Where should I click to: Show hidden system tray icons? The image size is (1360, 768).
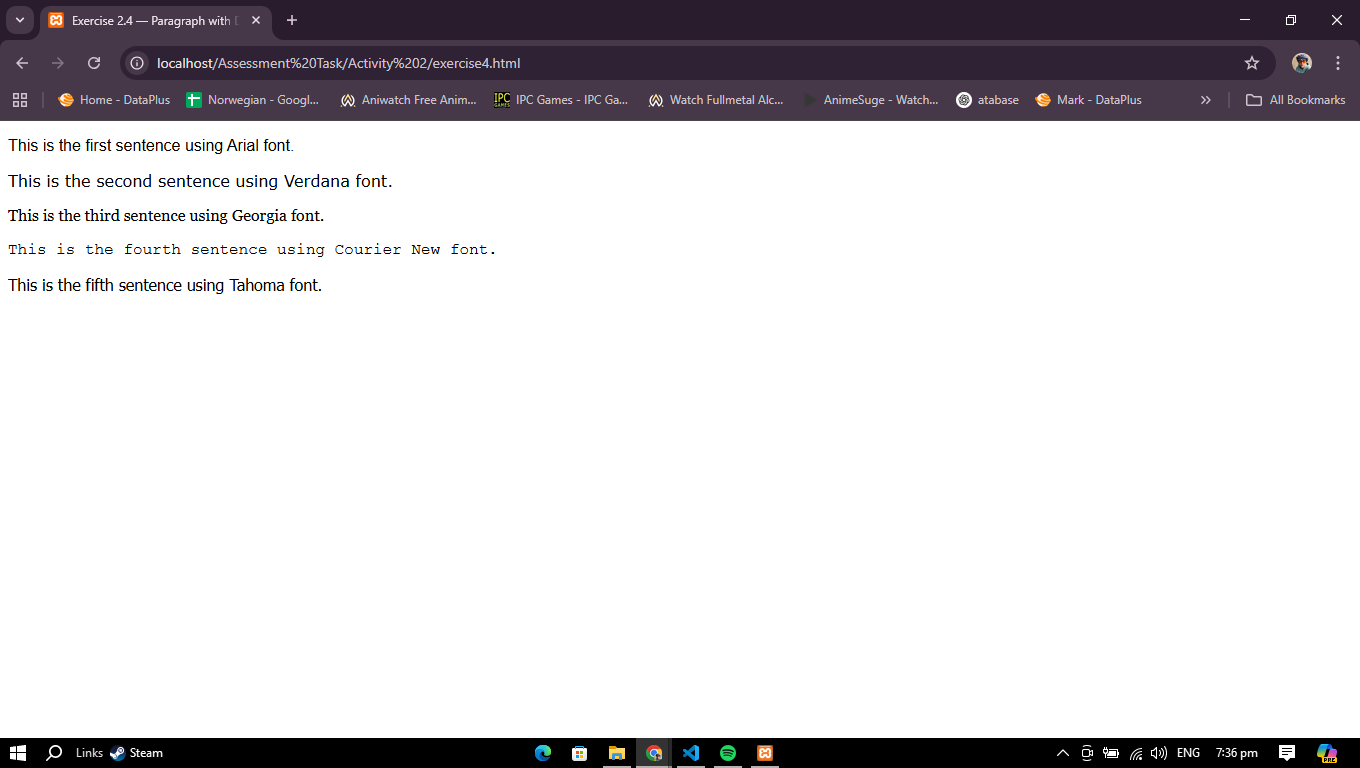tap(1063, 753)
